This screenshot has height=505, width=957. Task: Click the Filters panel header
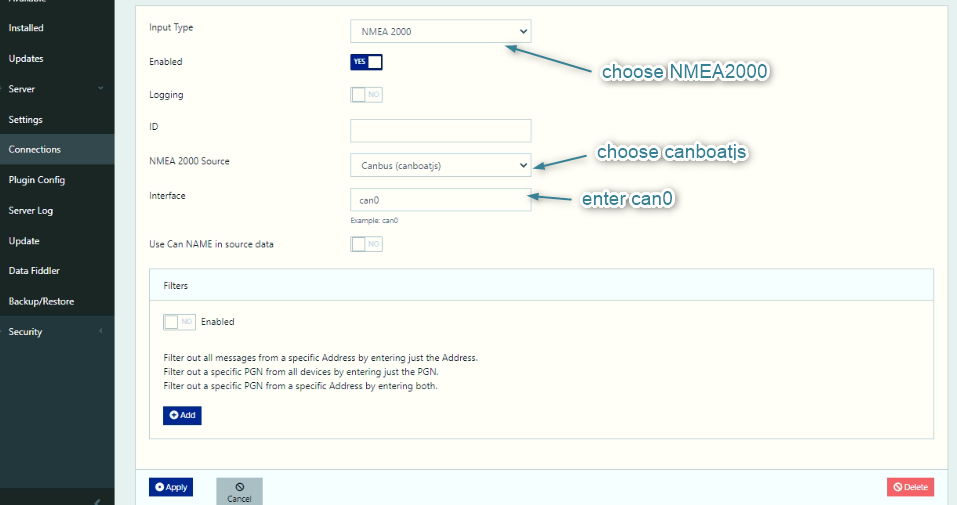pyautogui.click(x=541, y=285)
